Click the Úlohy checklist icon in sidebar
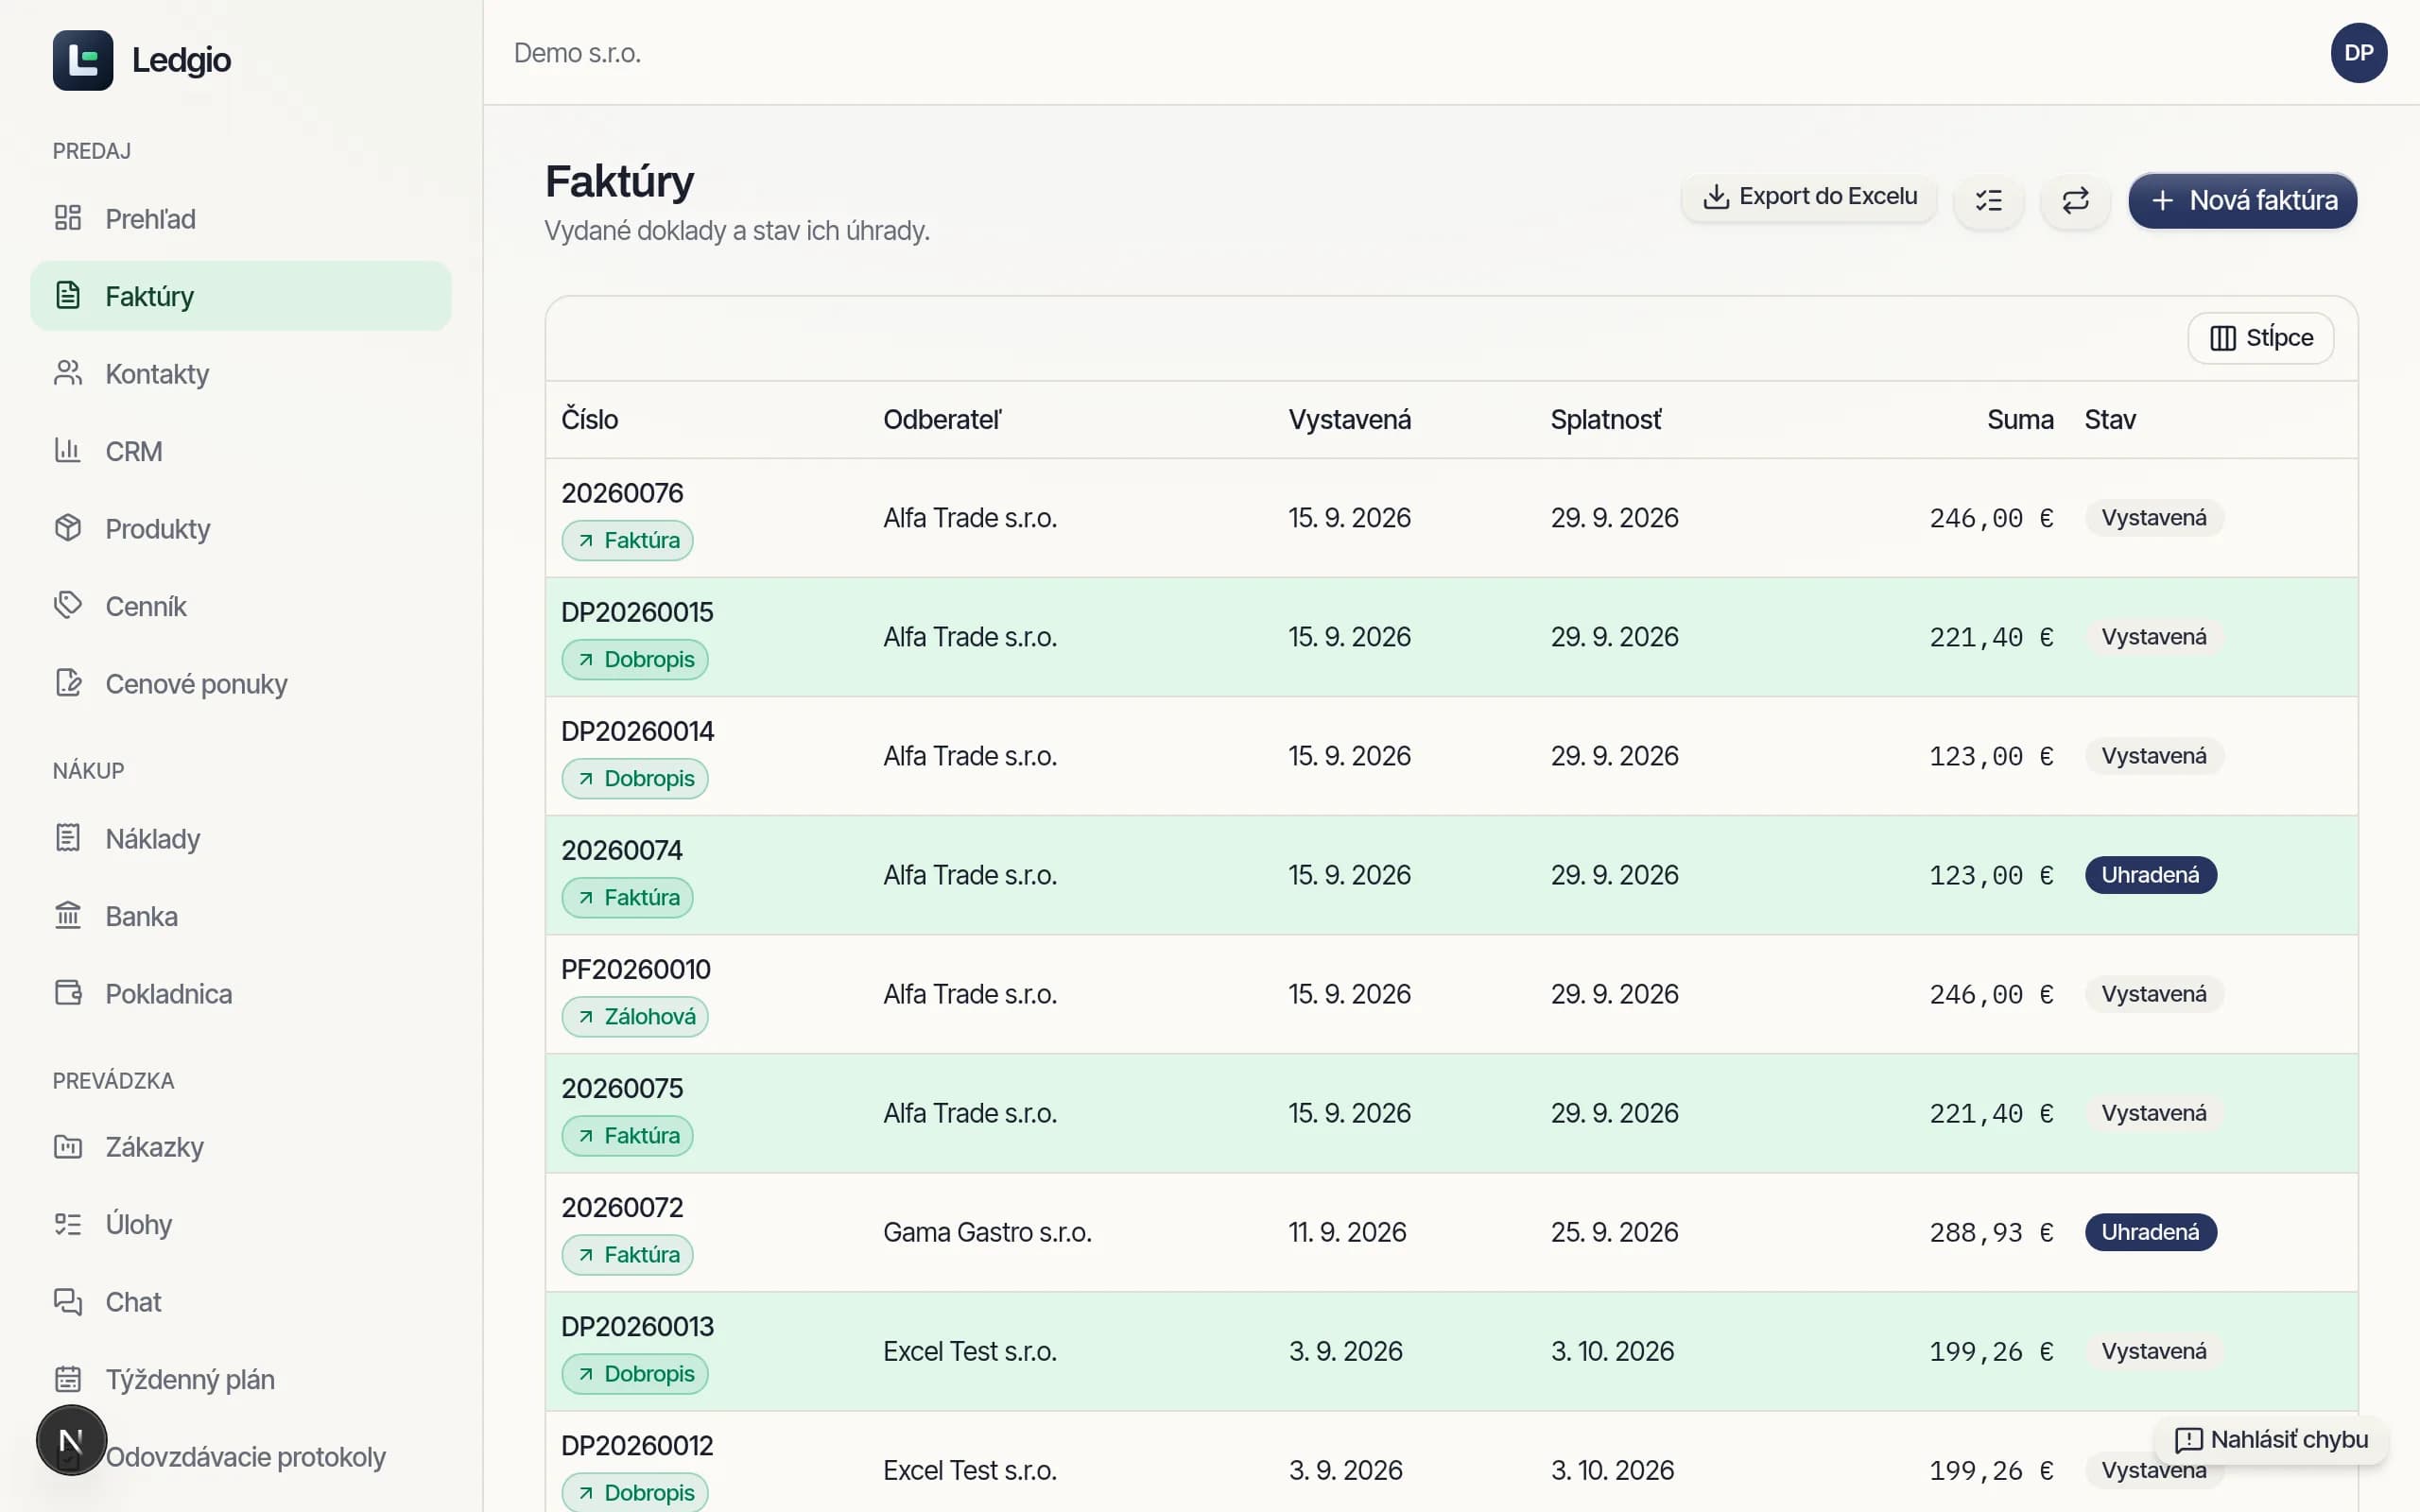Viewport: 2420px width, 1512px height. 68,1224
